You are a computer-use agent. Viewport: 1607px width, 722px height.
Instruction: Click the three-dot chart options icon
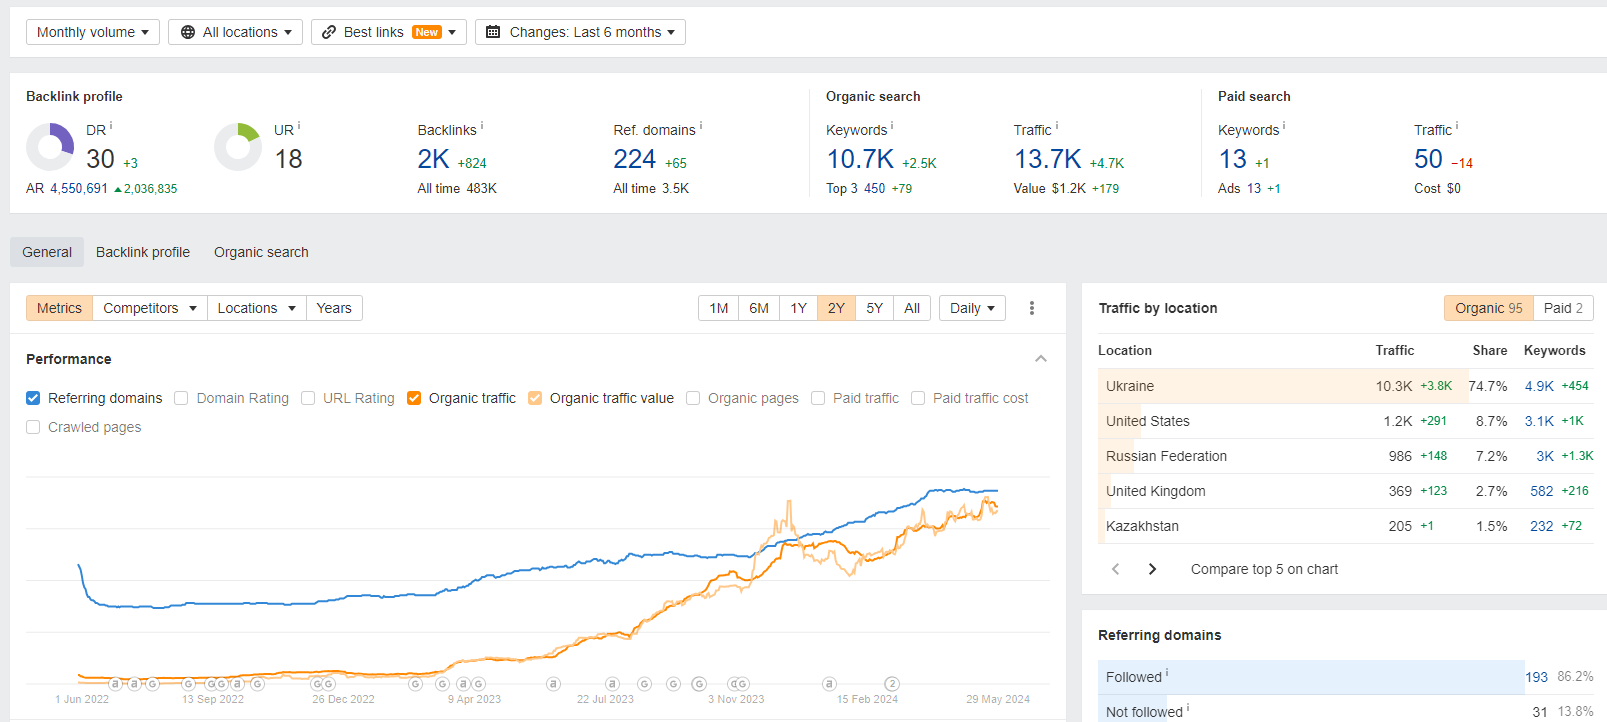point(1032,308)
